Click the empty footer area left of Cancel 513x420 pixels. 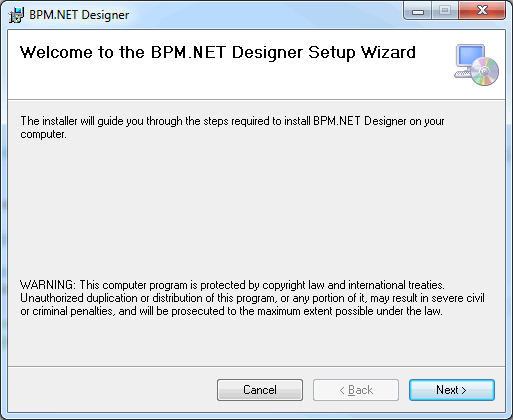tap(112, 390)
